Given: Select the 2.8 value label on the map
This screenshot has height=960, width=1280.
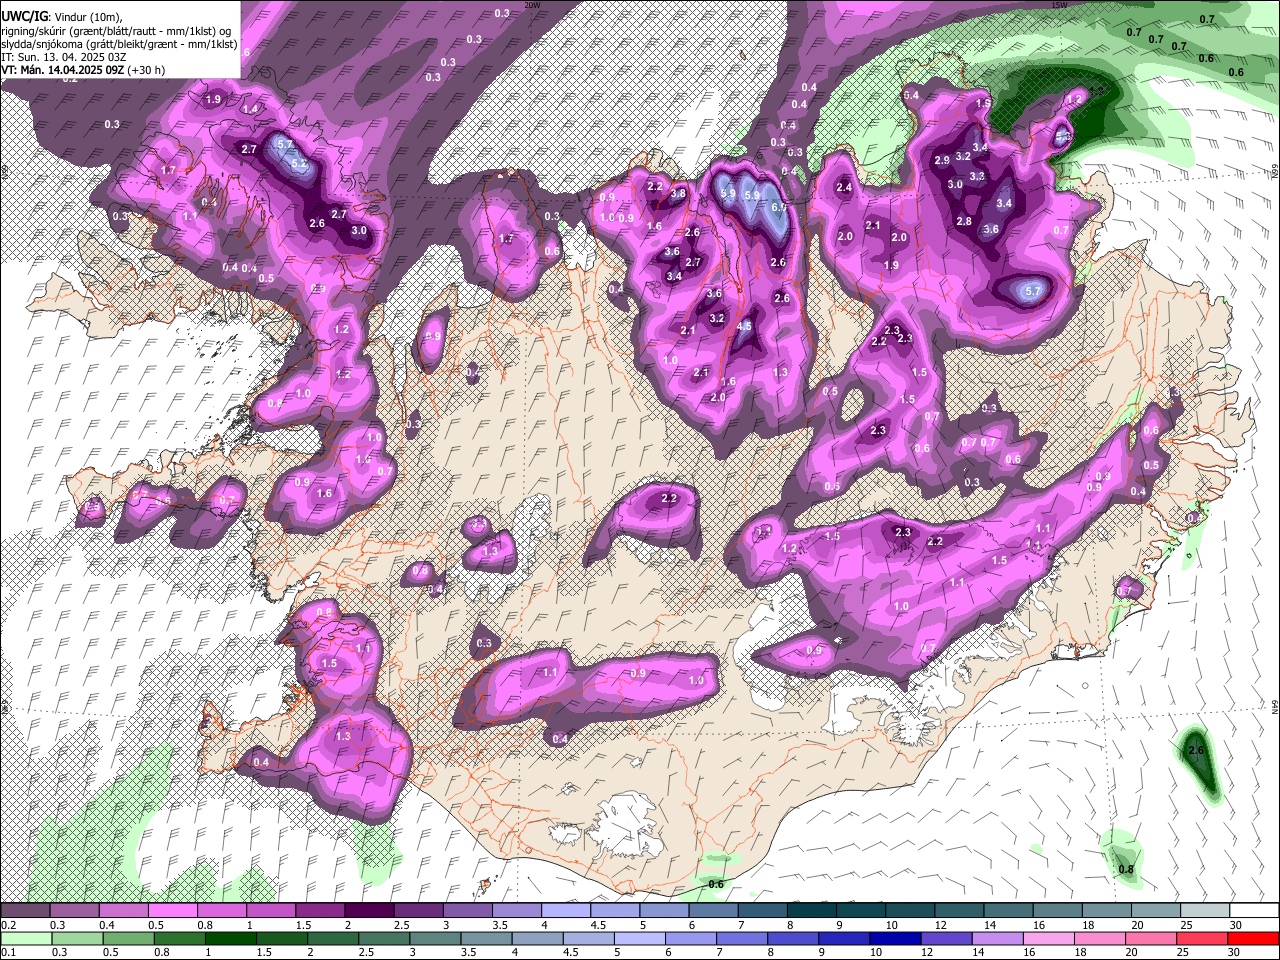Looking at the screenshot, I should click(964, 221).
